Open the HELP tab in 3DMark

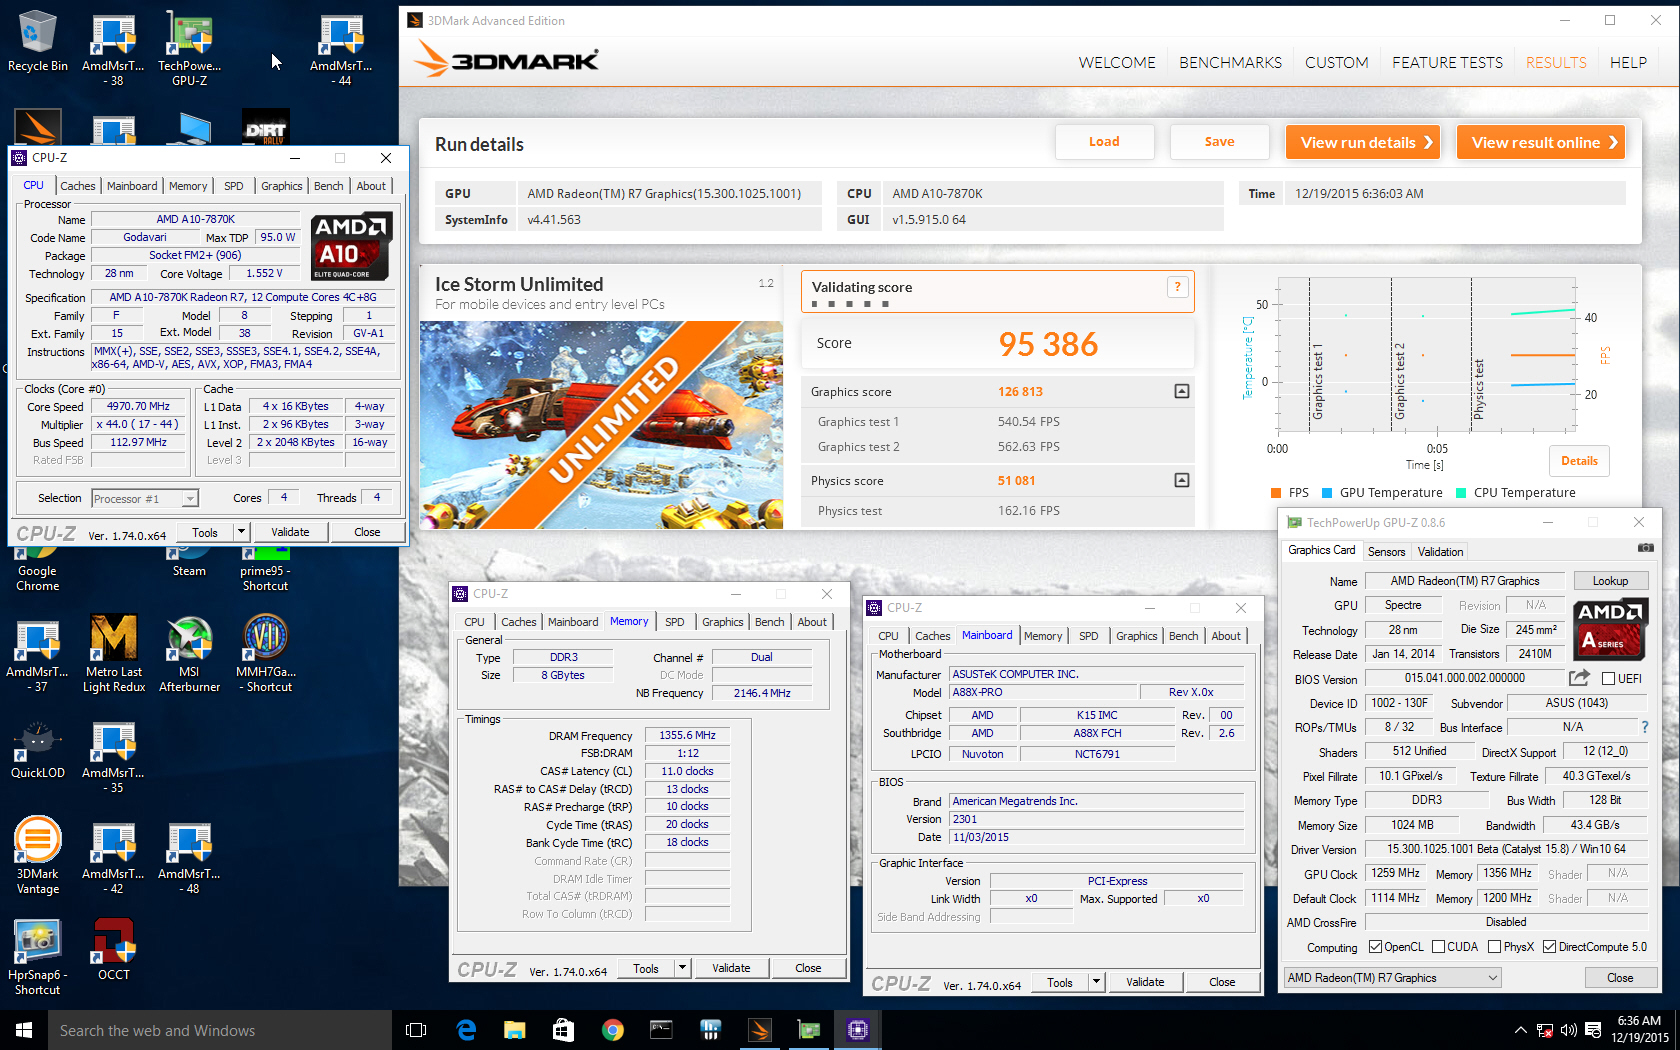pyautogui.click(x=1628, y=62)
